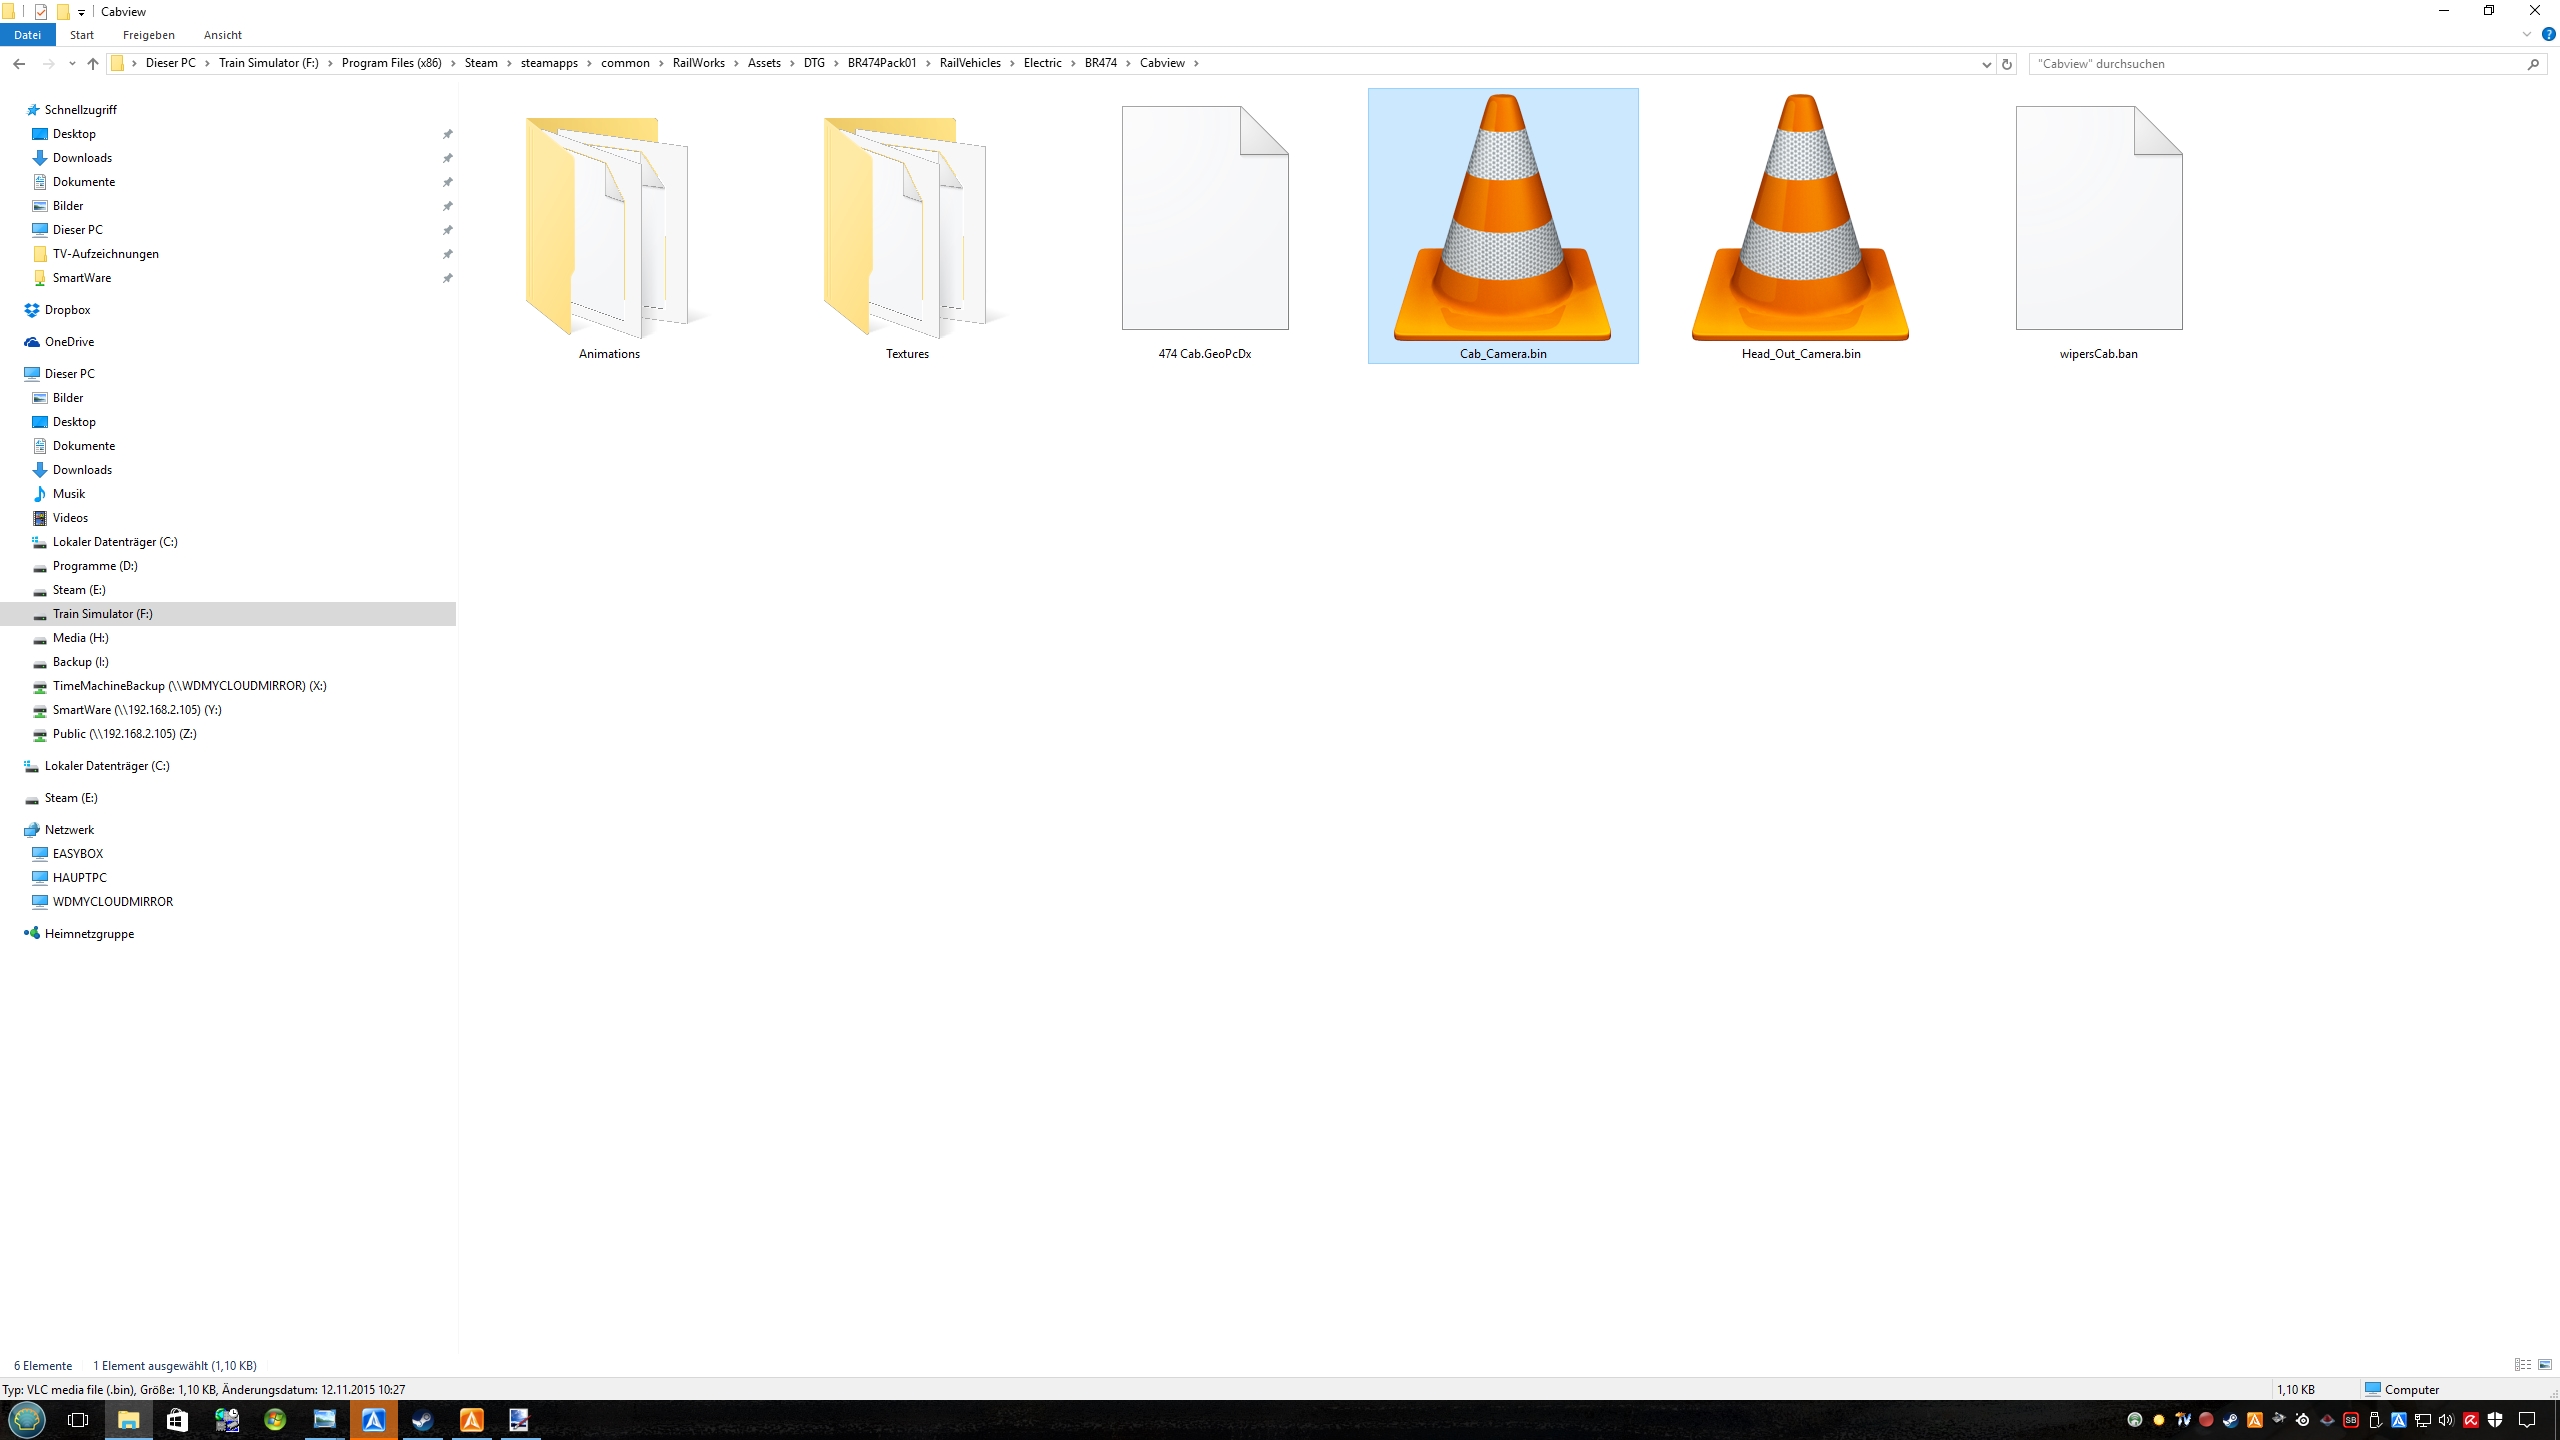2560x1440 pixels.
Task: Select Steam (E:) drive under Dieser PC
Action: tap(78, 590)
